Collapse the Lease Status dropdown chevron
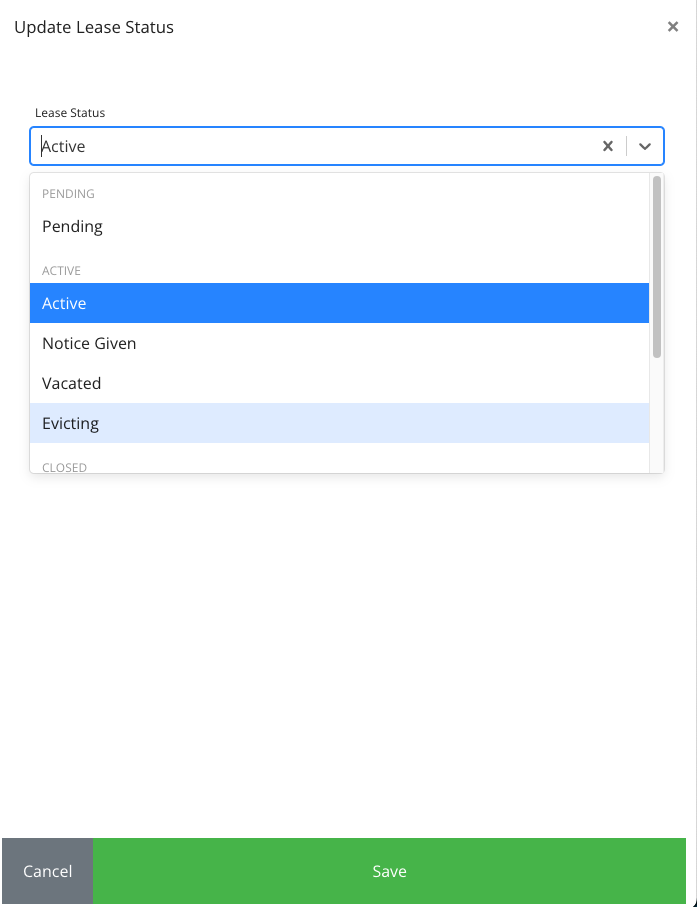This screenshot has height=907, width=697. pos(645,146)
